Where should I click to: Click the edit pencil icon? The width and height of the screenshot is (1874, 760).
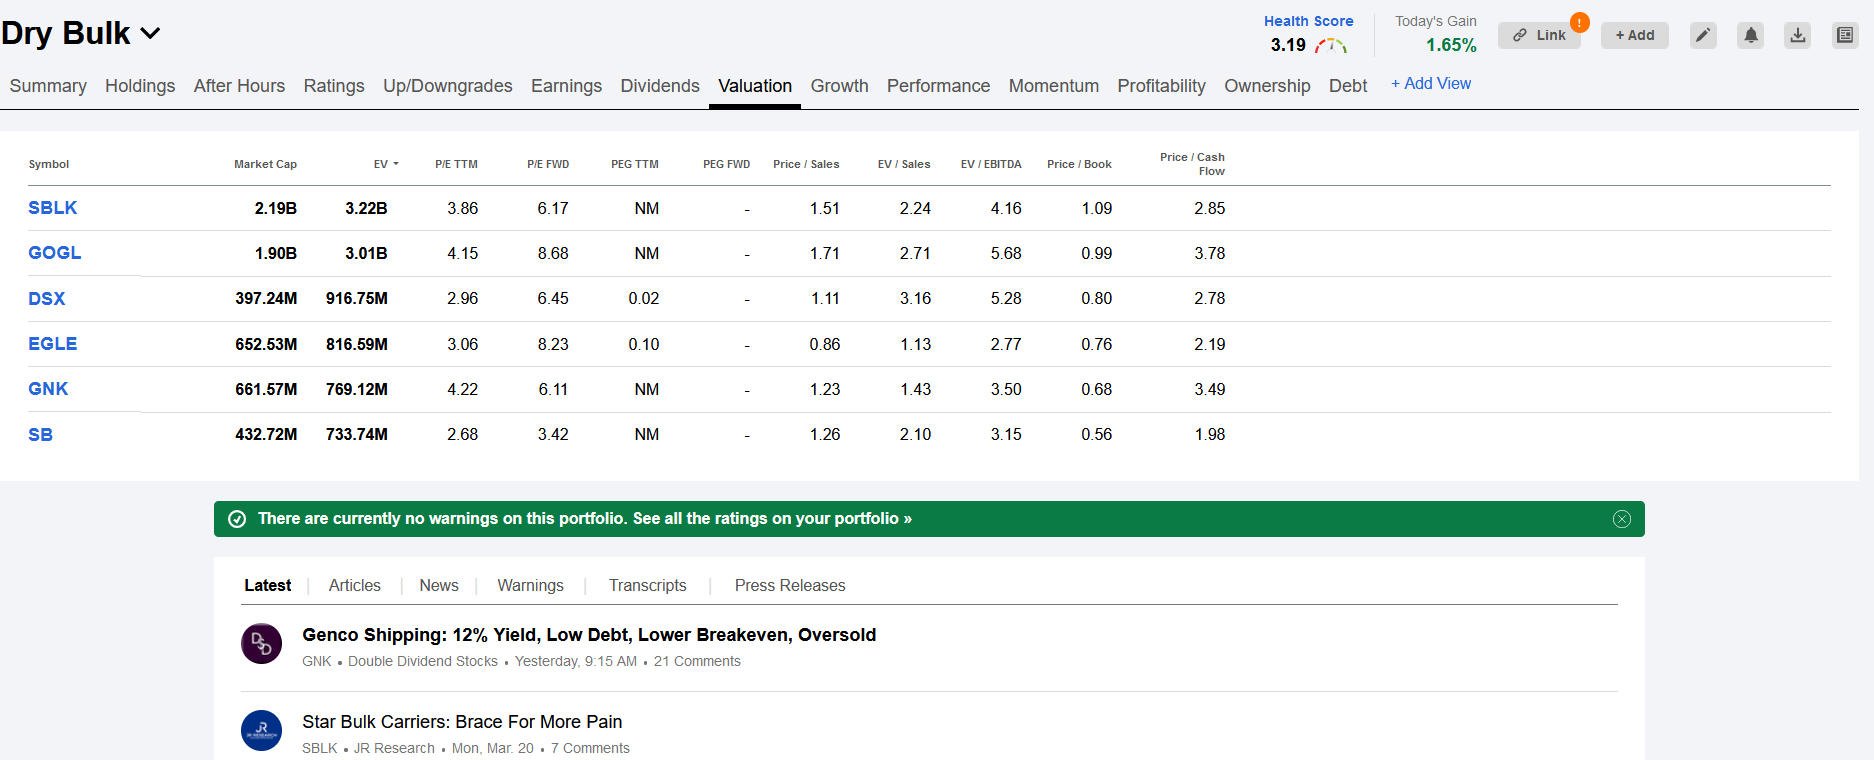coord(1703,35)
